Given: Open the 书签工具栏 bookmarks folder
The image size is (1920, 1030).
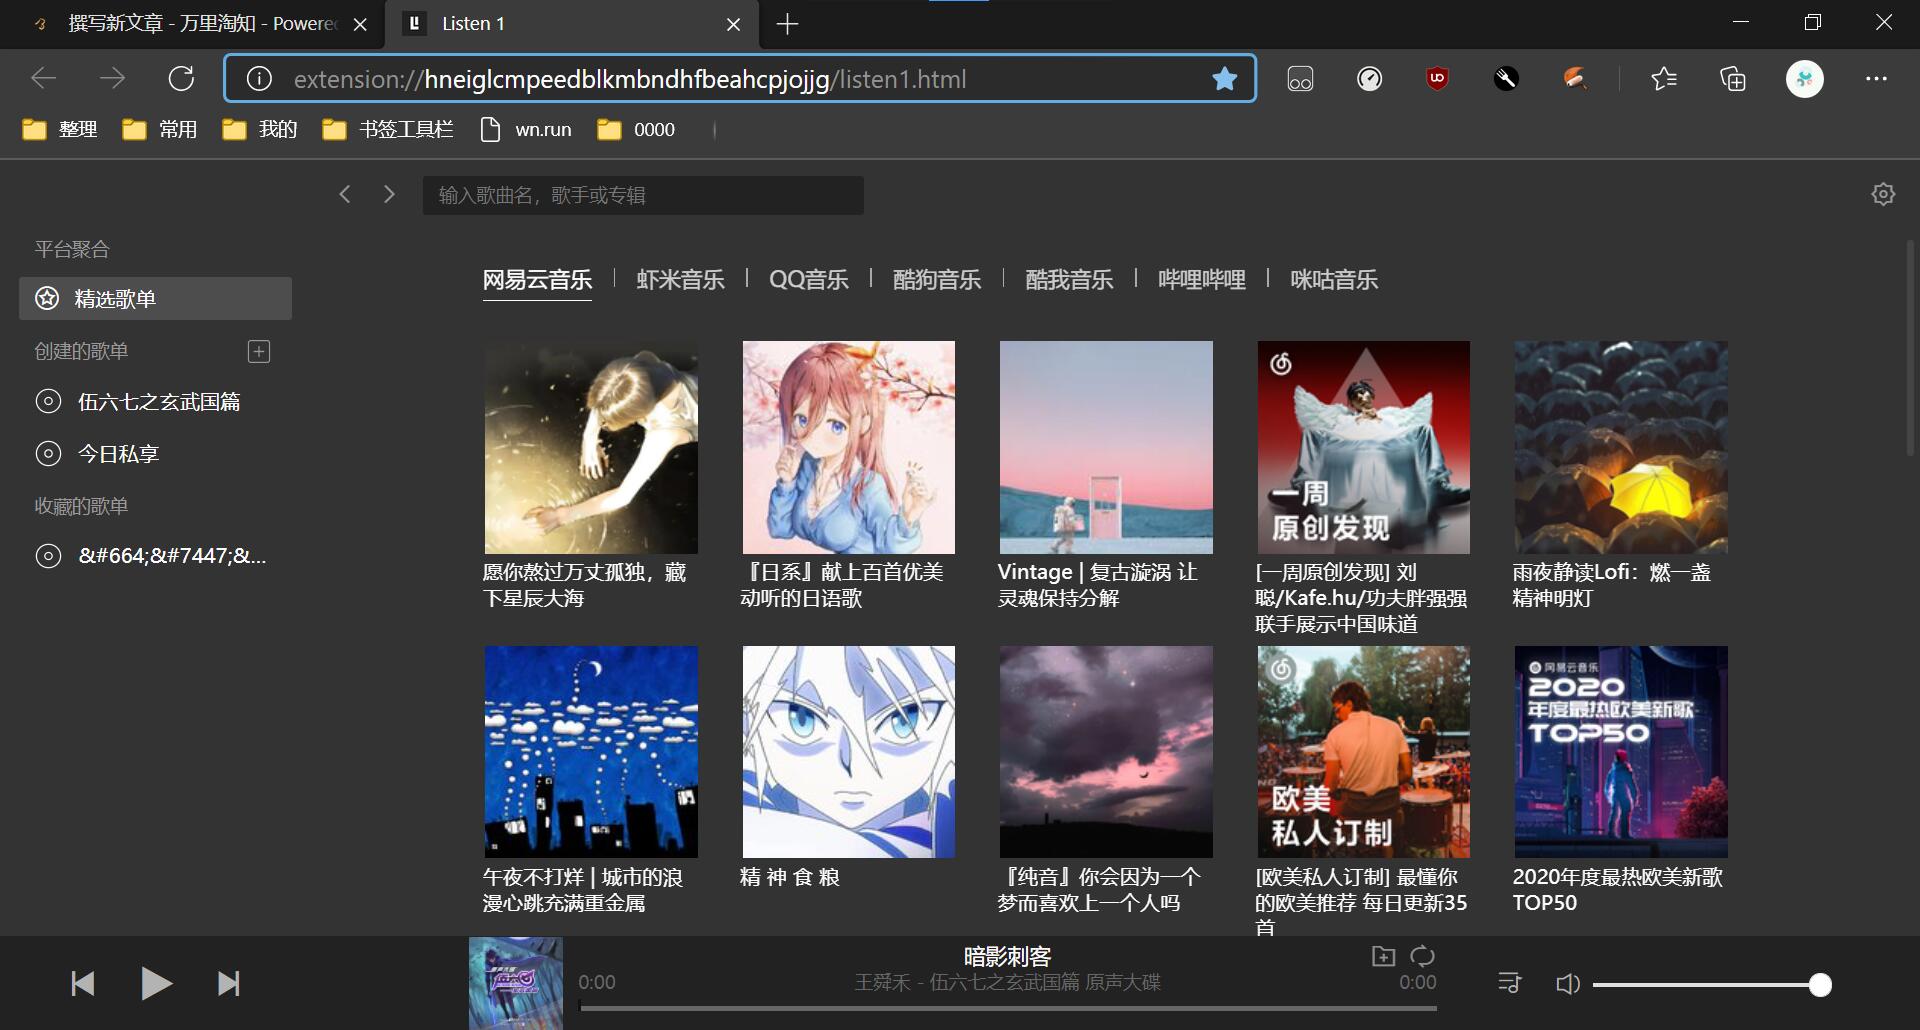Looking at the screenshot, I should point(388,130).
